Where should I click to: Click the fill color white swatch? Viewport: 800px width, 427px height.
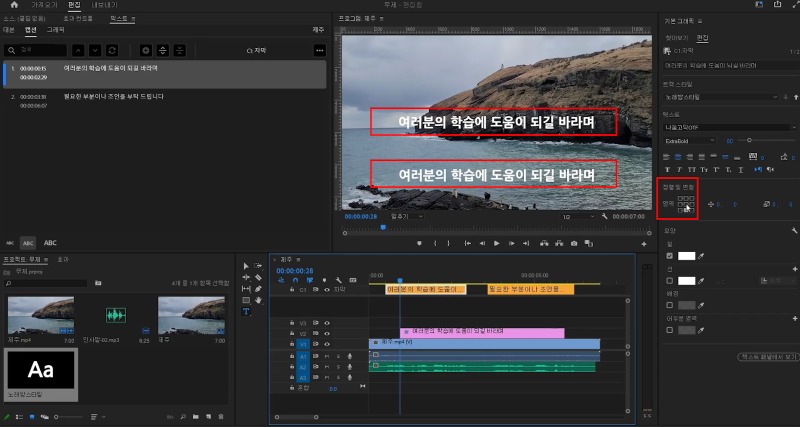pos(686,256)
